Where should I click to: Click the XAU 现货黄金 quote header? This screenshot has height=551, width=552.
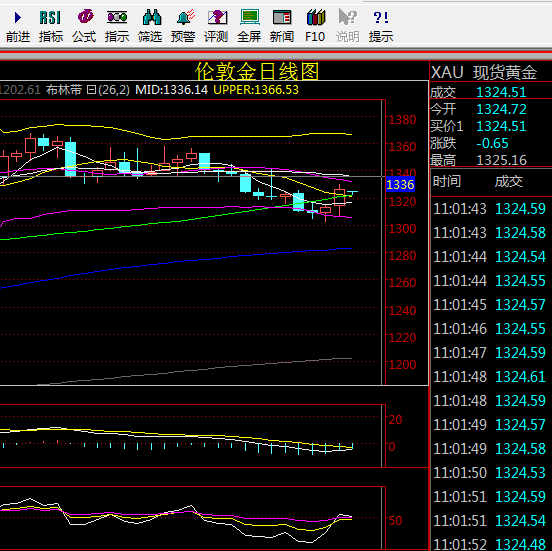[x=484, y=73]
